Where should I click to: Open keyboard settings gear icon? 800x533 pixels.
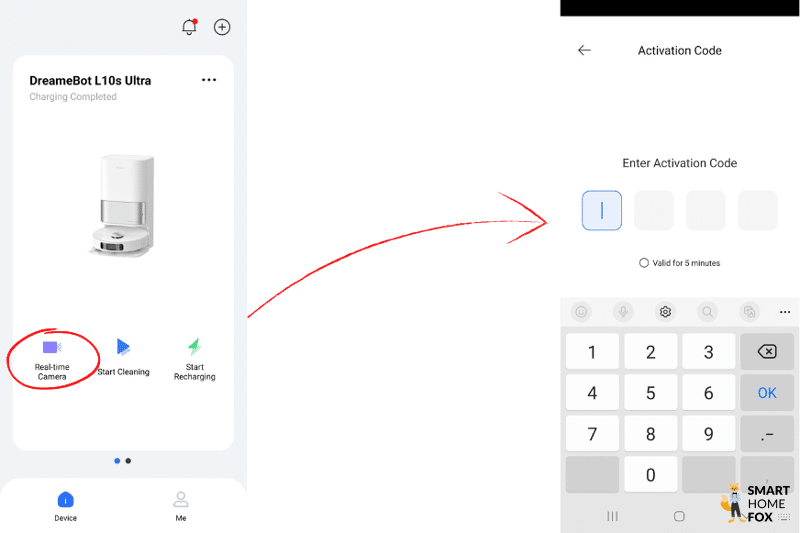click(x=665, y=312)
